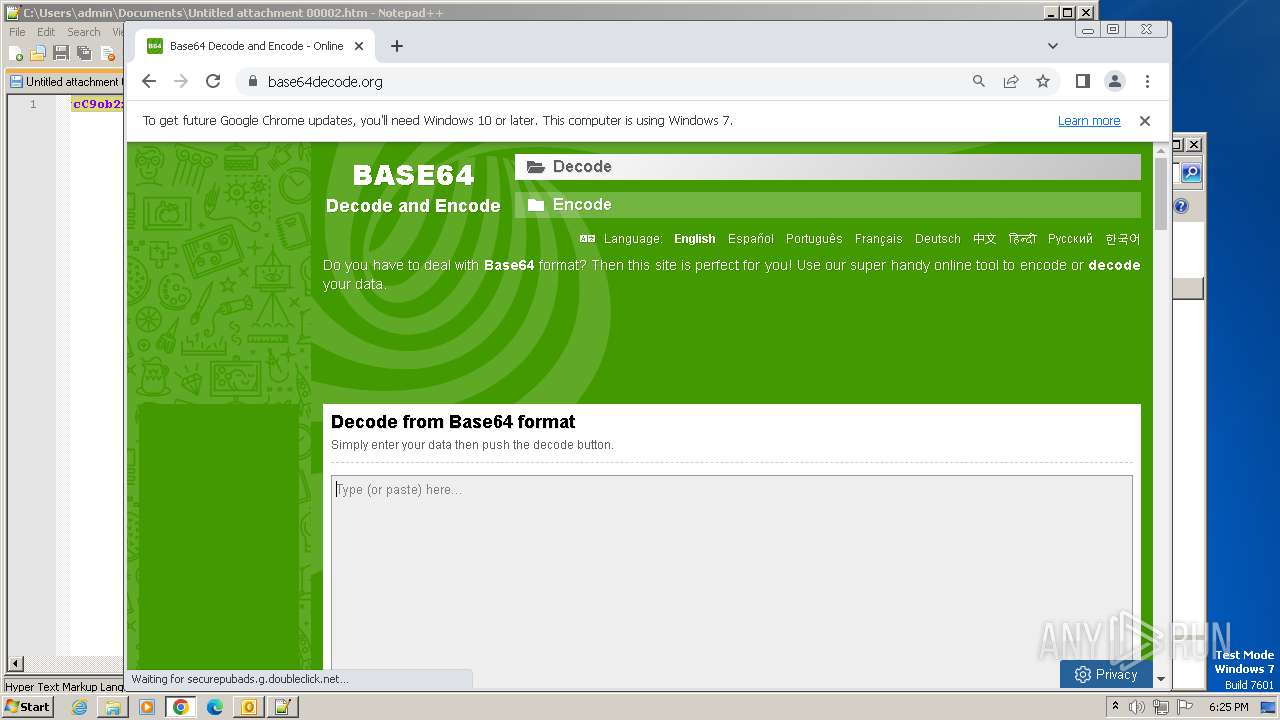
Task: Click the Learn more link
Action: (x=1089, y=121)
